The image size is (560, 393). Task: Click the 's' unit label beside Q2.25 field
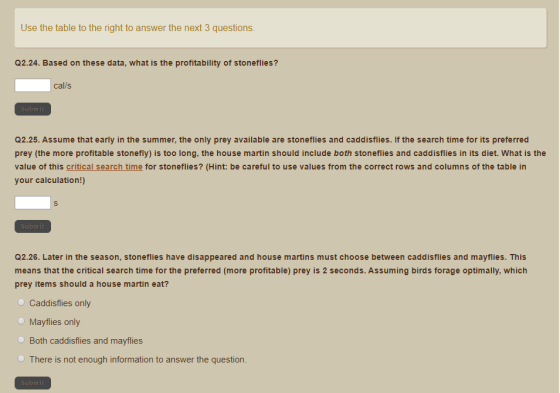click(x=56, y=203)
